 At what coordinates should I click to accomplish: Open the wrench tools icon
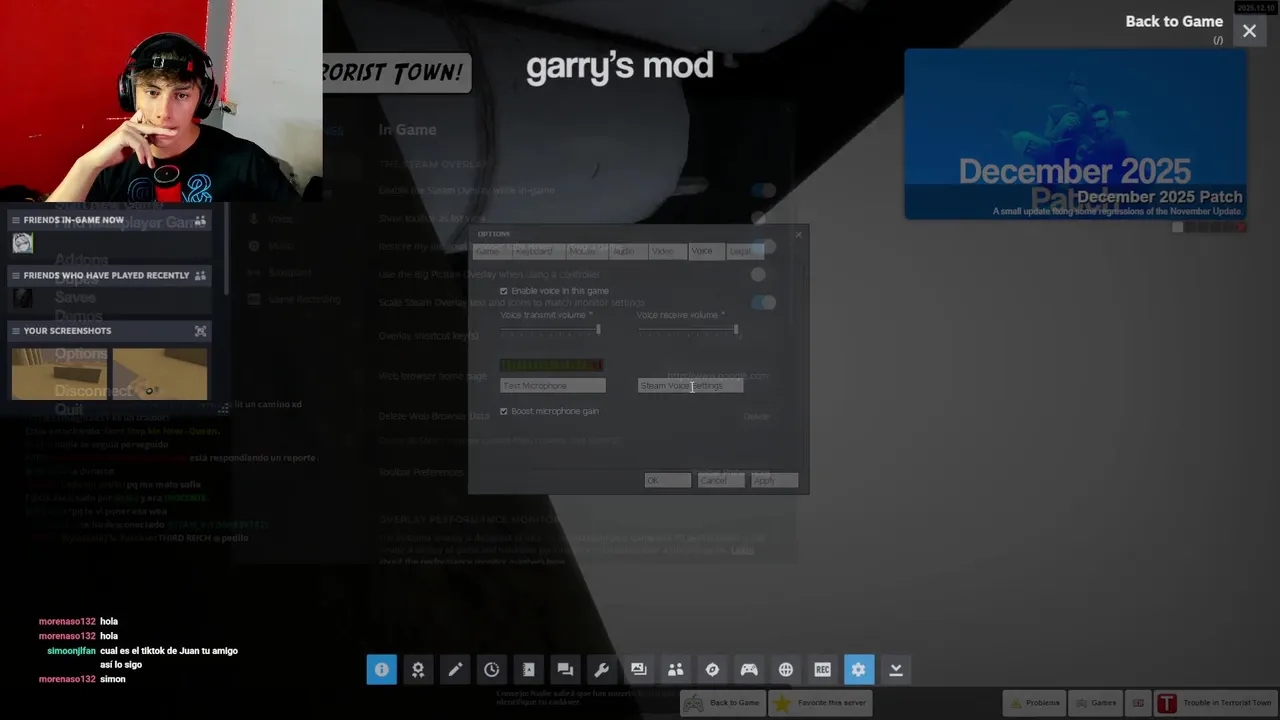[602, 670]
